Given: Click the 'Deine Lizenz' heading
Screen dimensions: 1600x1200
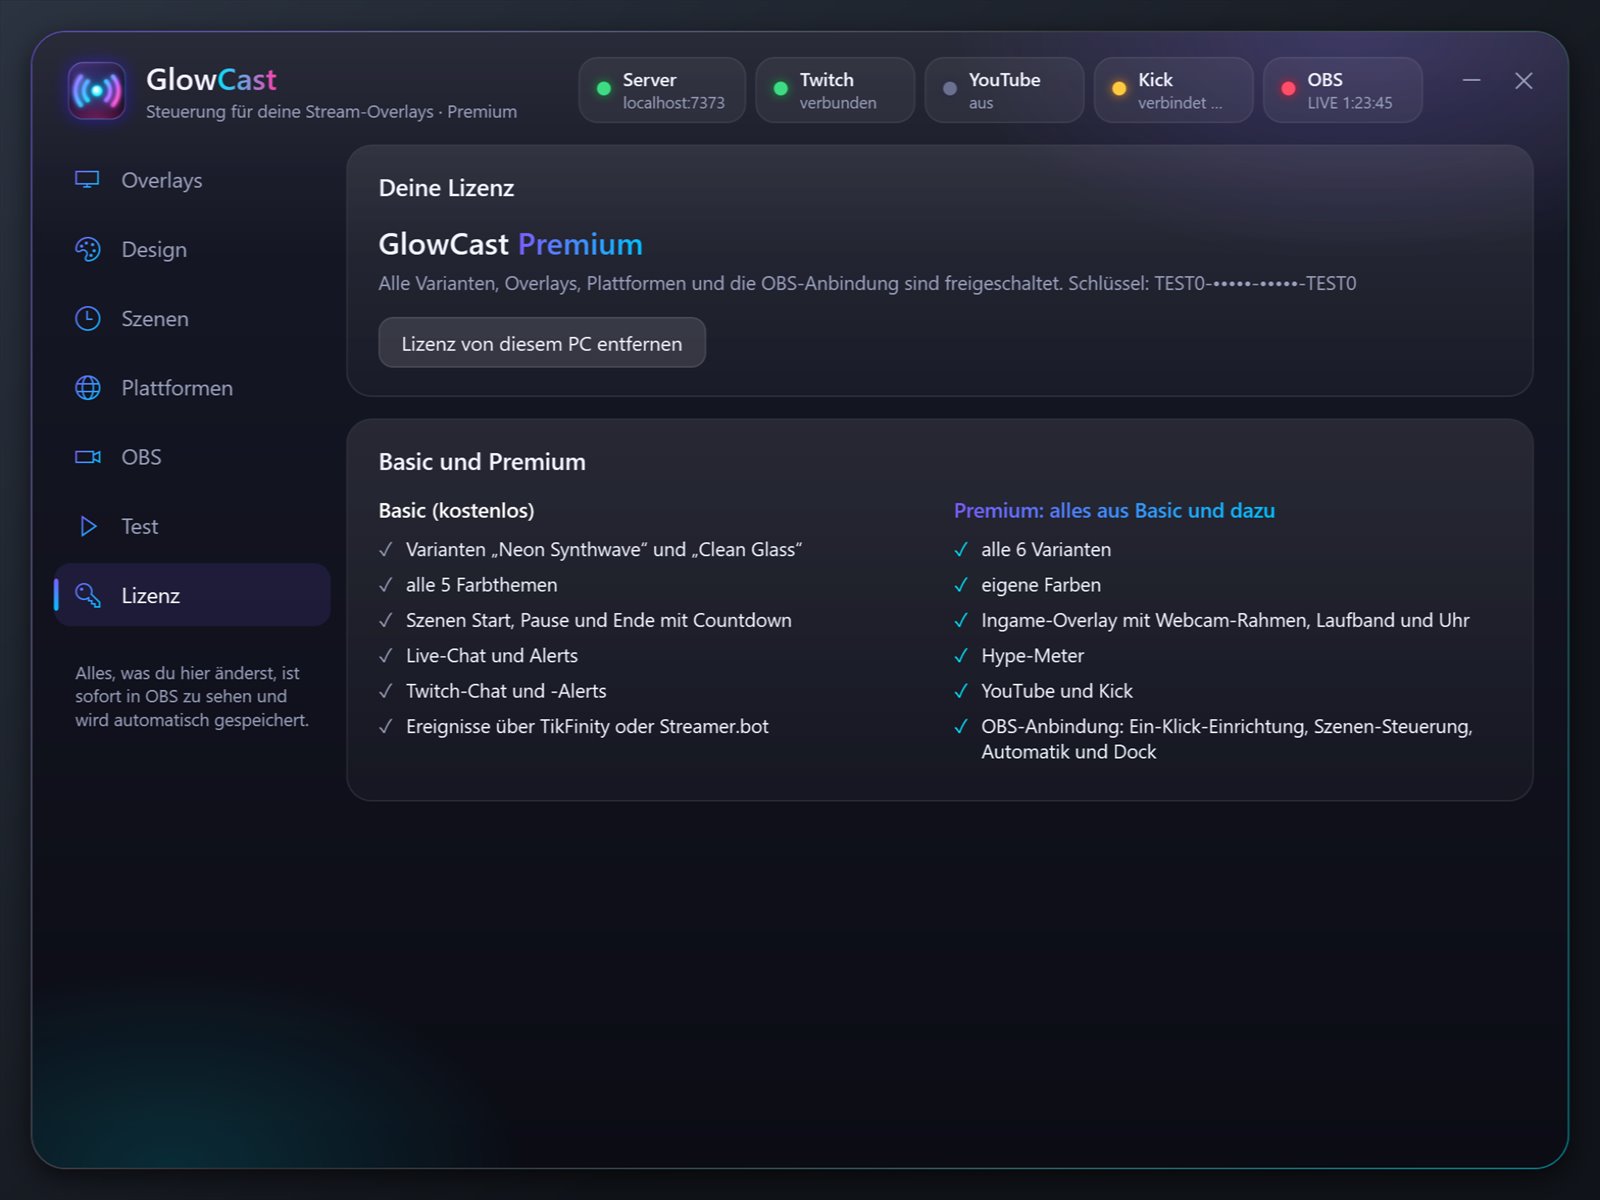Looking at the screenshot, I should 446,188.
